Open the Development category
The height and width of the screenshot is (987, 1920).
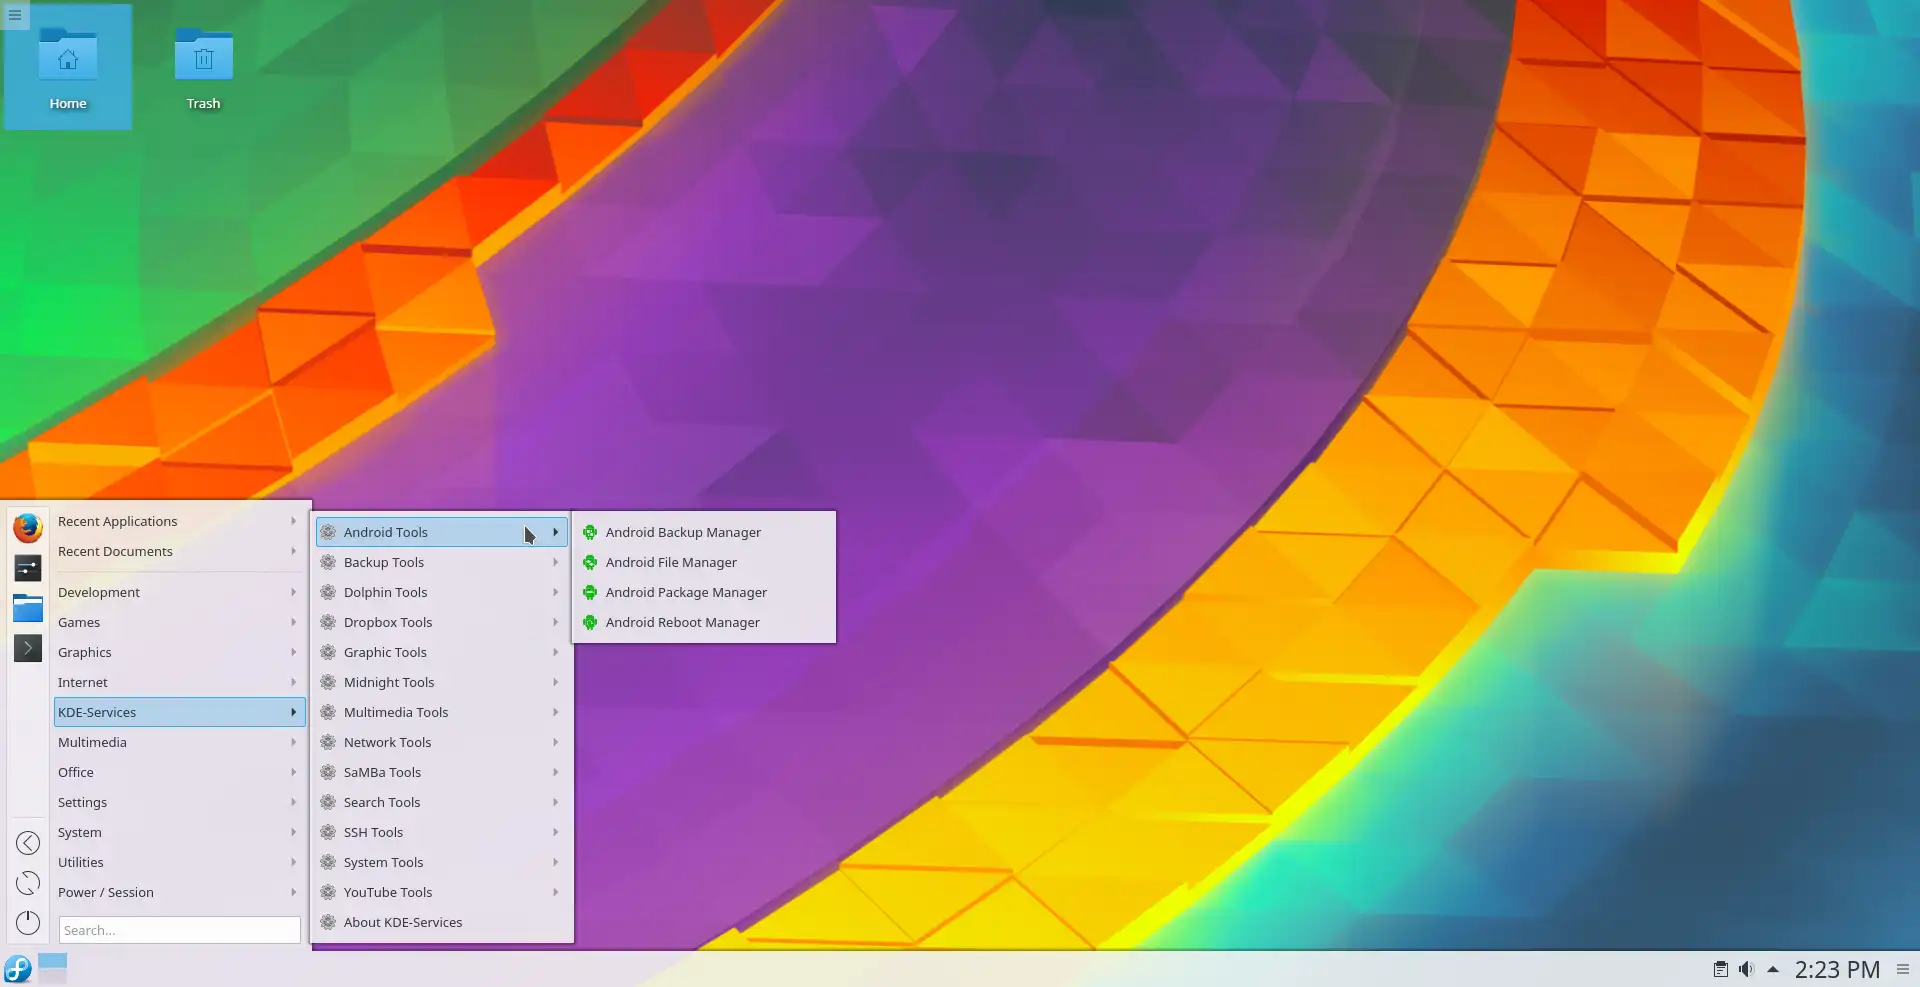point(179,592)
